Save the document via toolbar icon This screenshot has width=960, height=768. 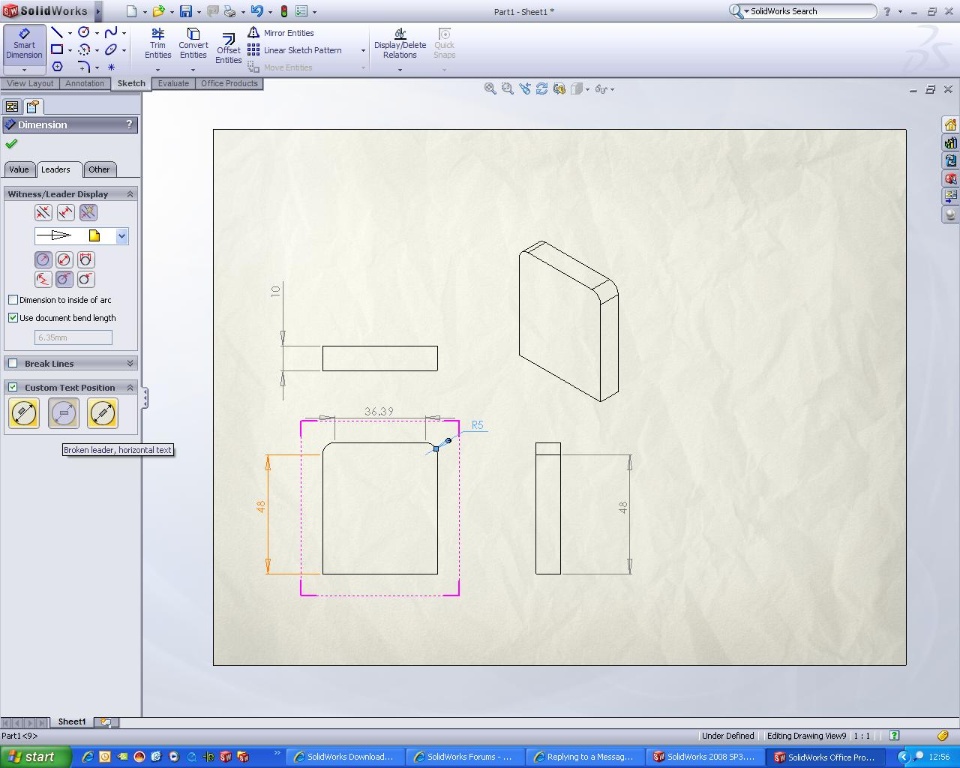[x=186, y=11]
